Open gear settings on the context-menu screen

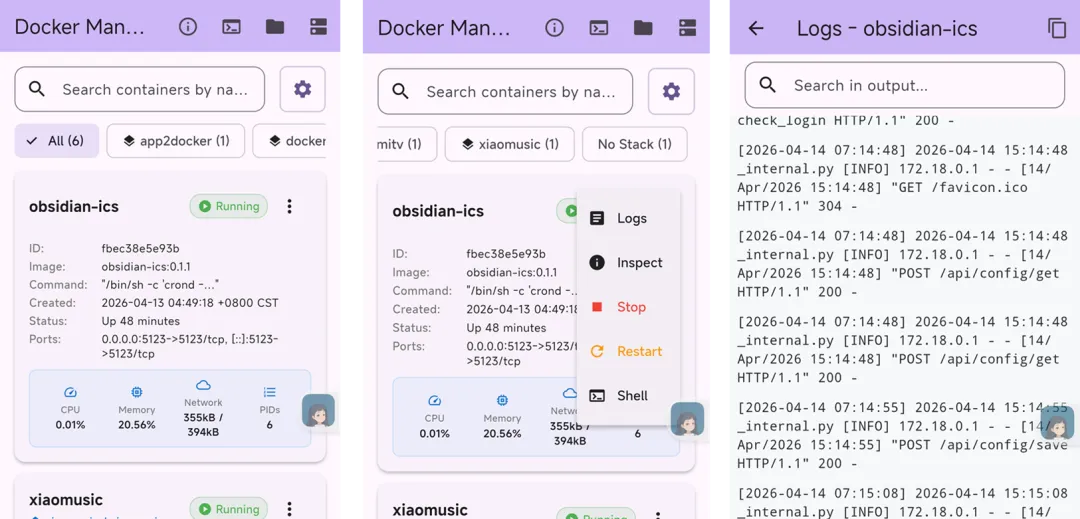(x=671, y=92)
